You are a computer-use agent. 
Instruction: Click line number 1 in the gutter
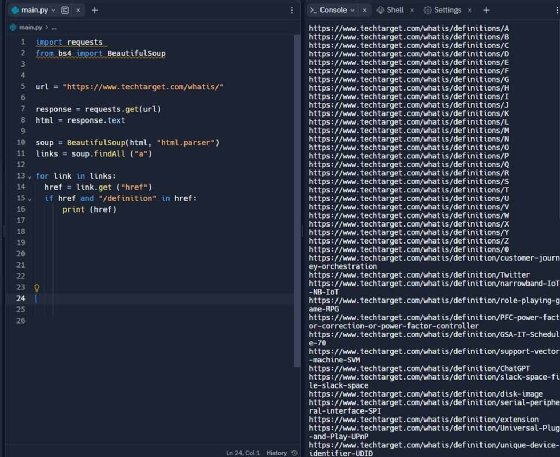point(22,42)
